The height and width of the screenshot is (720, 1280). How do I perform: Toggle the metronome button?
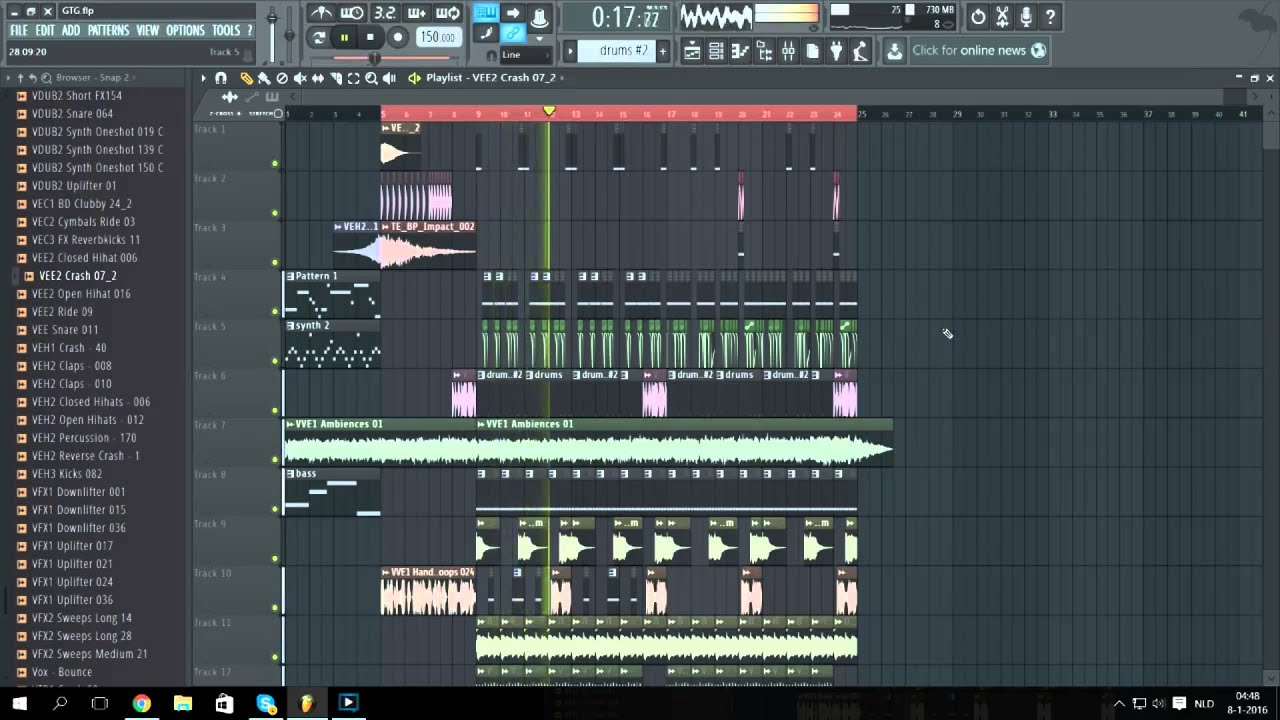click(321, 13)
